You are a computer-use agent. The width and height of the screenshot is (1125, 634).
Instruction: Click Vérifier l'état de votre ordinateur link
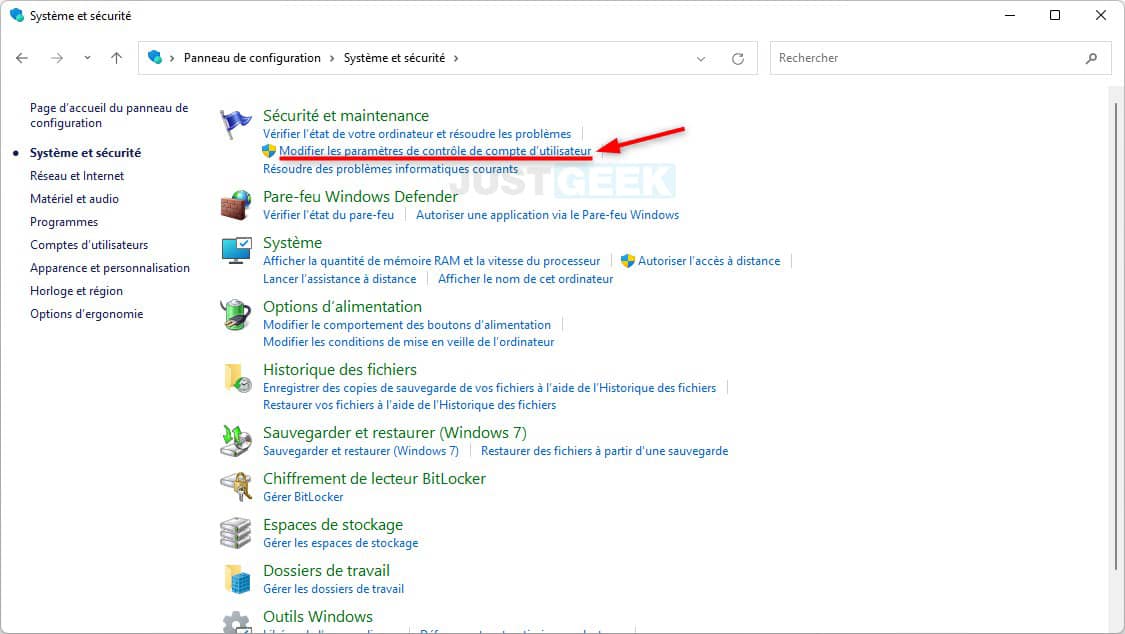point(417,133)
